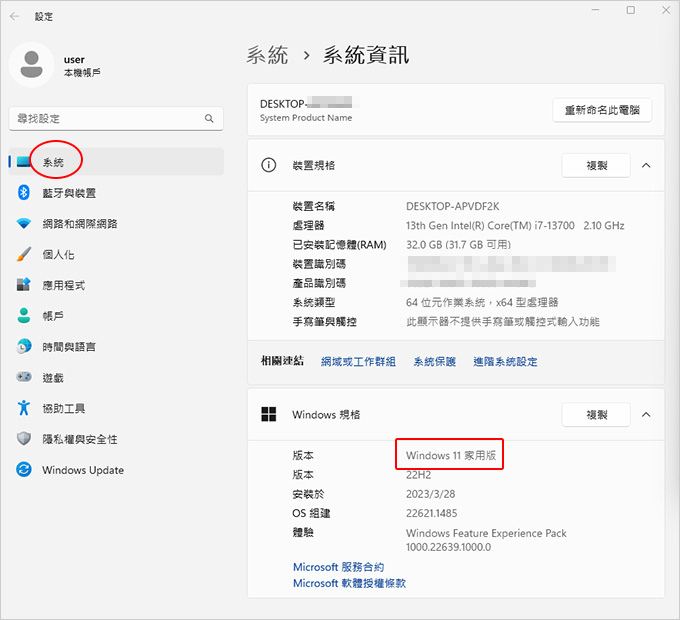Open 網域或工作群組 link
The image size is (680, 620).
pos(358,362)
